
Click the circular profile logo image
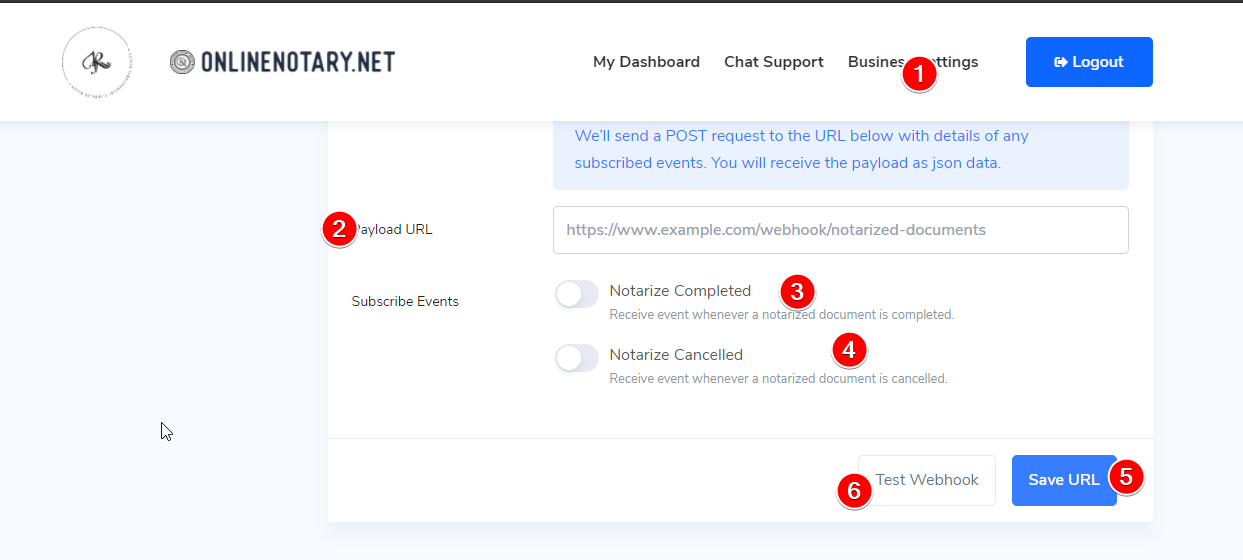[96, 62]
